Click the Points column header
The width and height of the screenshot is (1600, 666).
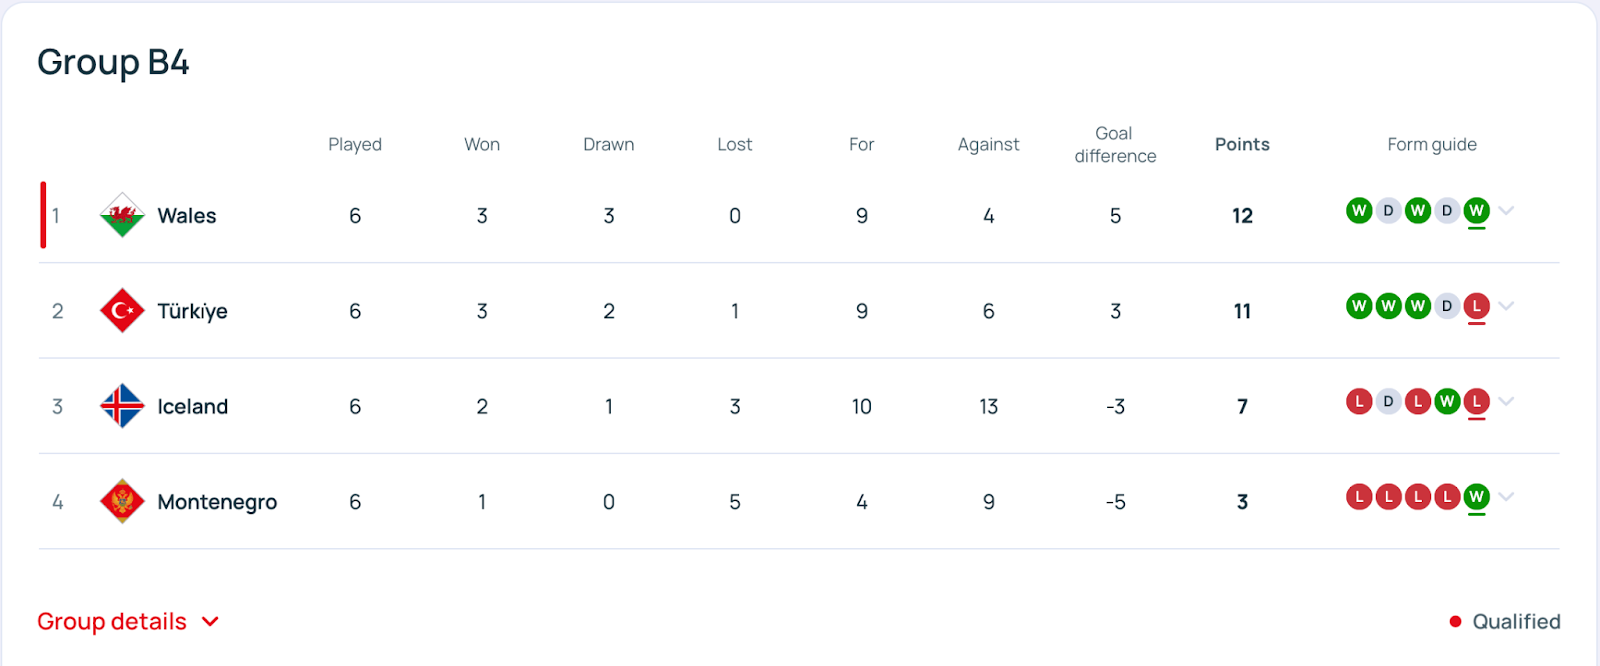[x=1242, y=144]
